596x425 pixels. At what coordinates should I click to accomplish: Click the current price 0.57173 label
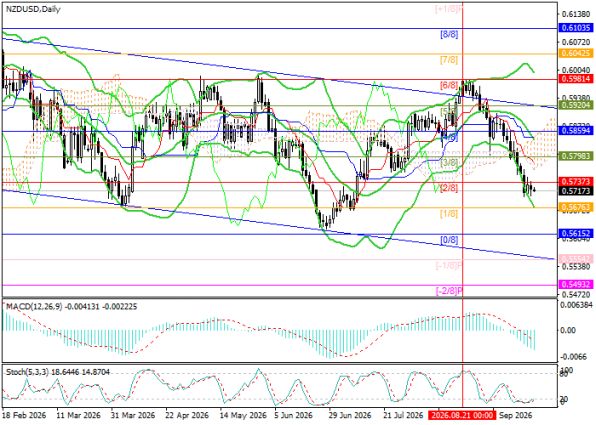point(575,190)
